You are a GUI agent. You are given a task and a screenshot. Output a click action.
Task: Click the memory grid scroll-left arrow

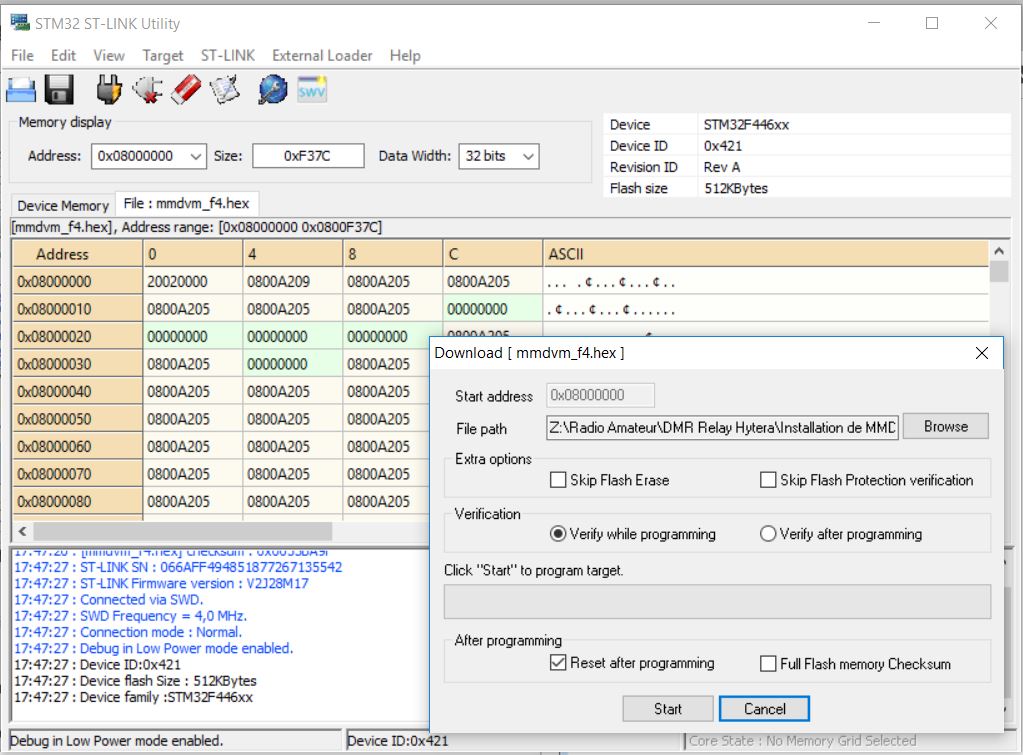click(x=22, y=531)
